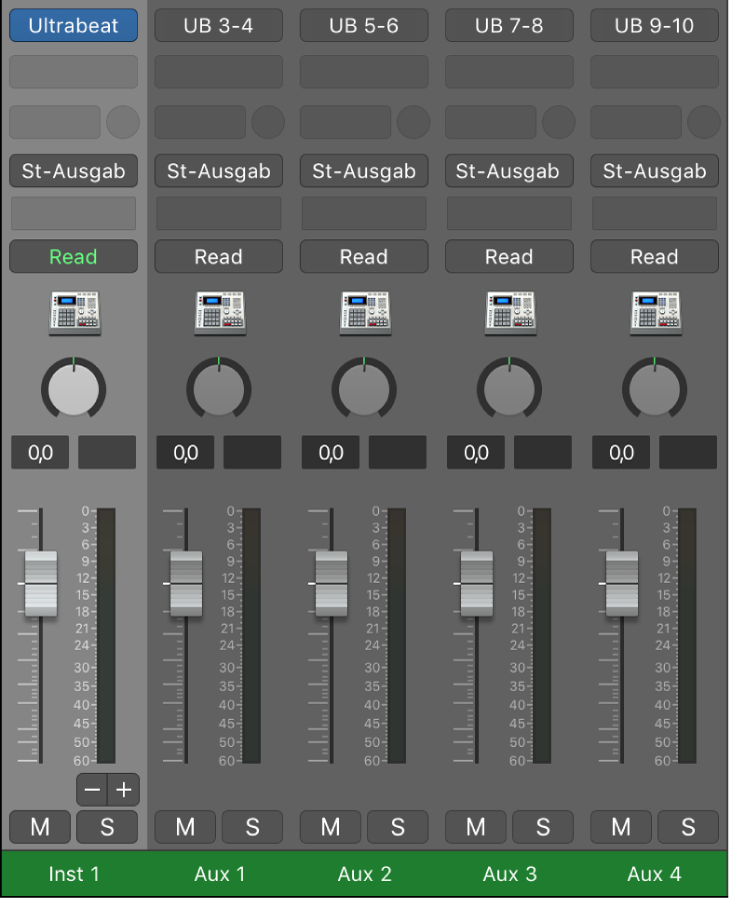
Task: Open St-Ausgab output menu on Aux 3
Action: coord(509,171)
